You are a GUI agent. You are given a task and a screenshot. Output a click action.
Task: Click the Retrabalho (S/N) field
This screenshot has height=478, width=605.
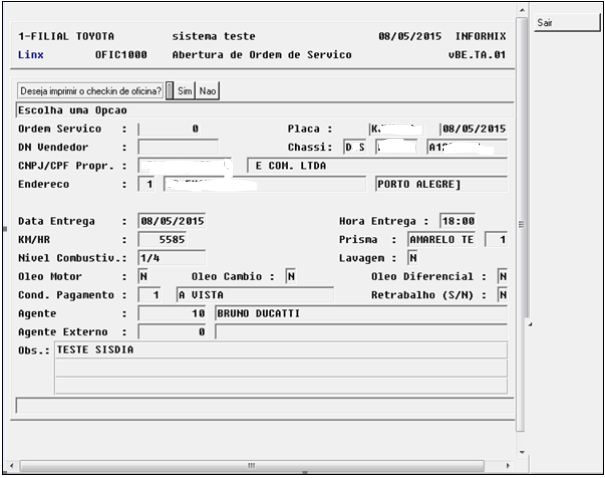click(x=502, y=295)
